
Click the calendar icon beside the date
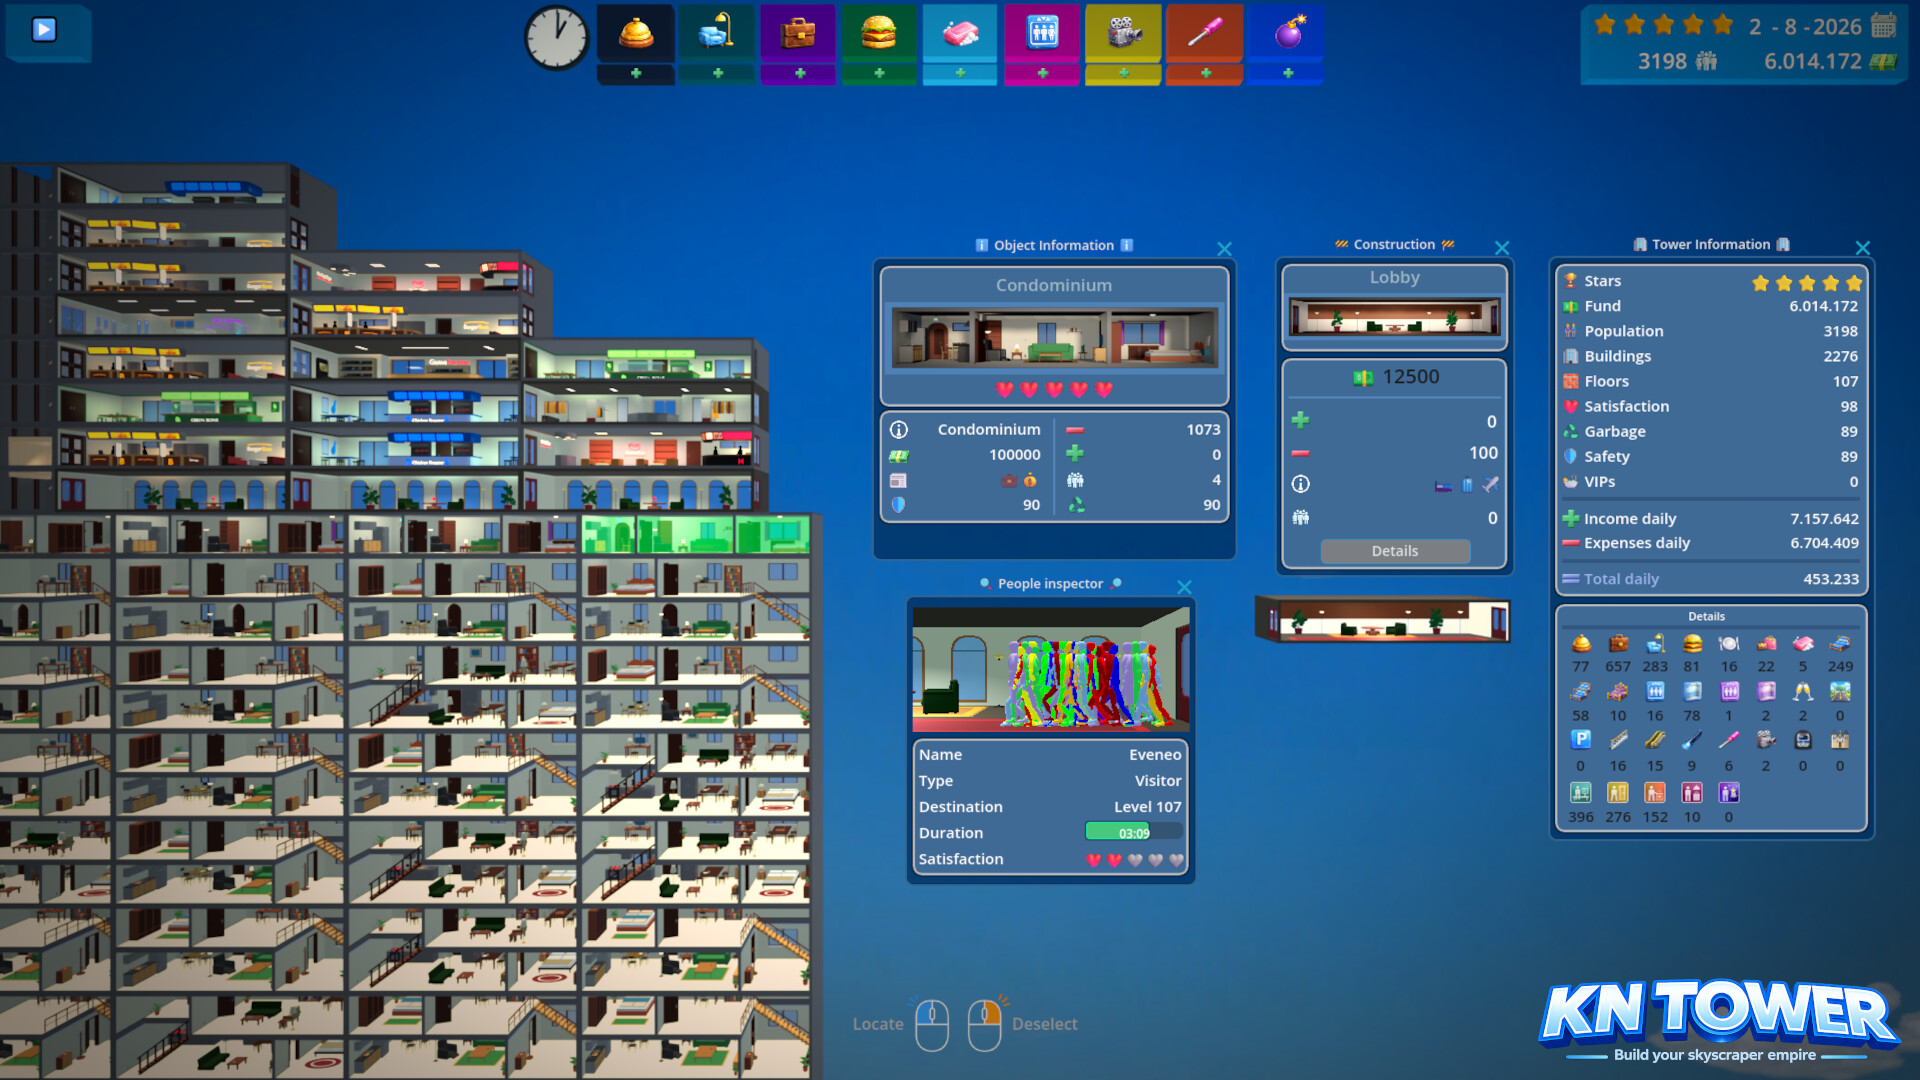[1884, 25]
